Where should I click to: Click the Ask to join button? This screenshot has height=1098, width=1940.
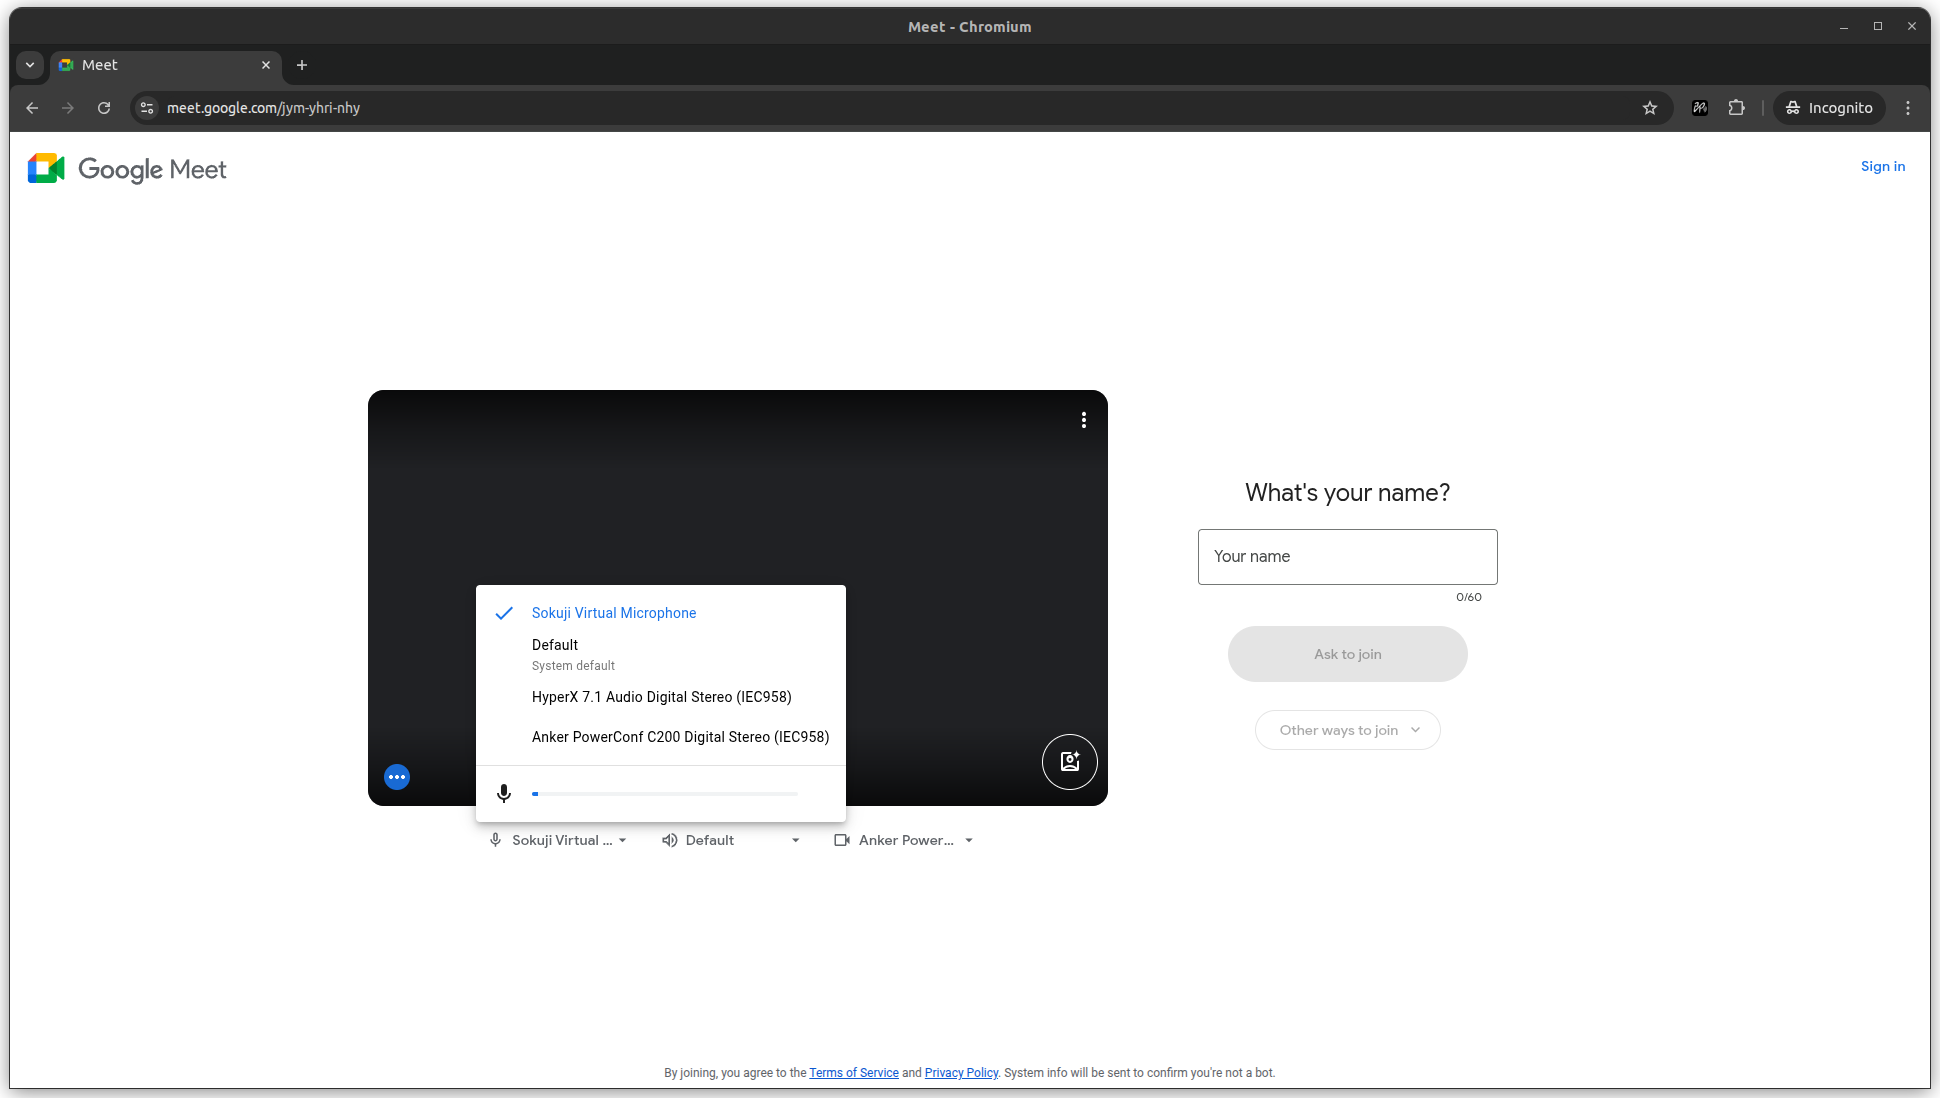[1348, 654]
